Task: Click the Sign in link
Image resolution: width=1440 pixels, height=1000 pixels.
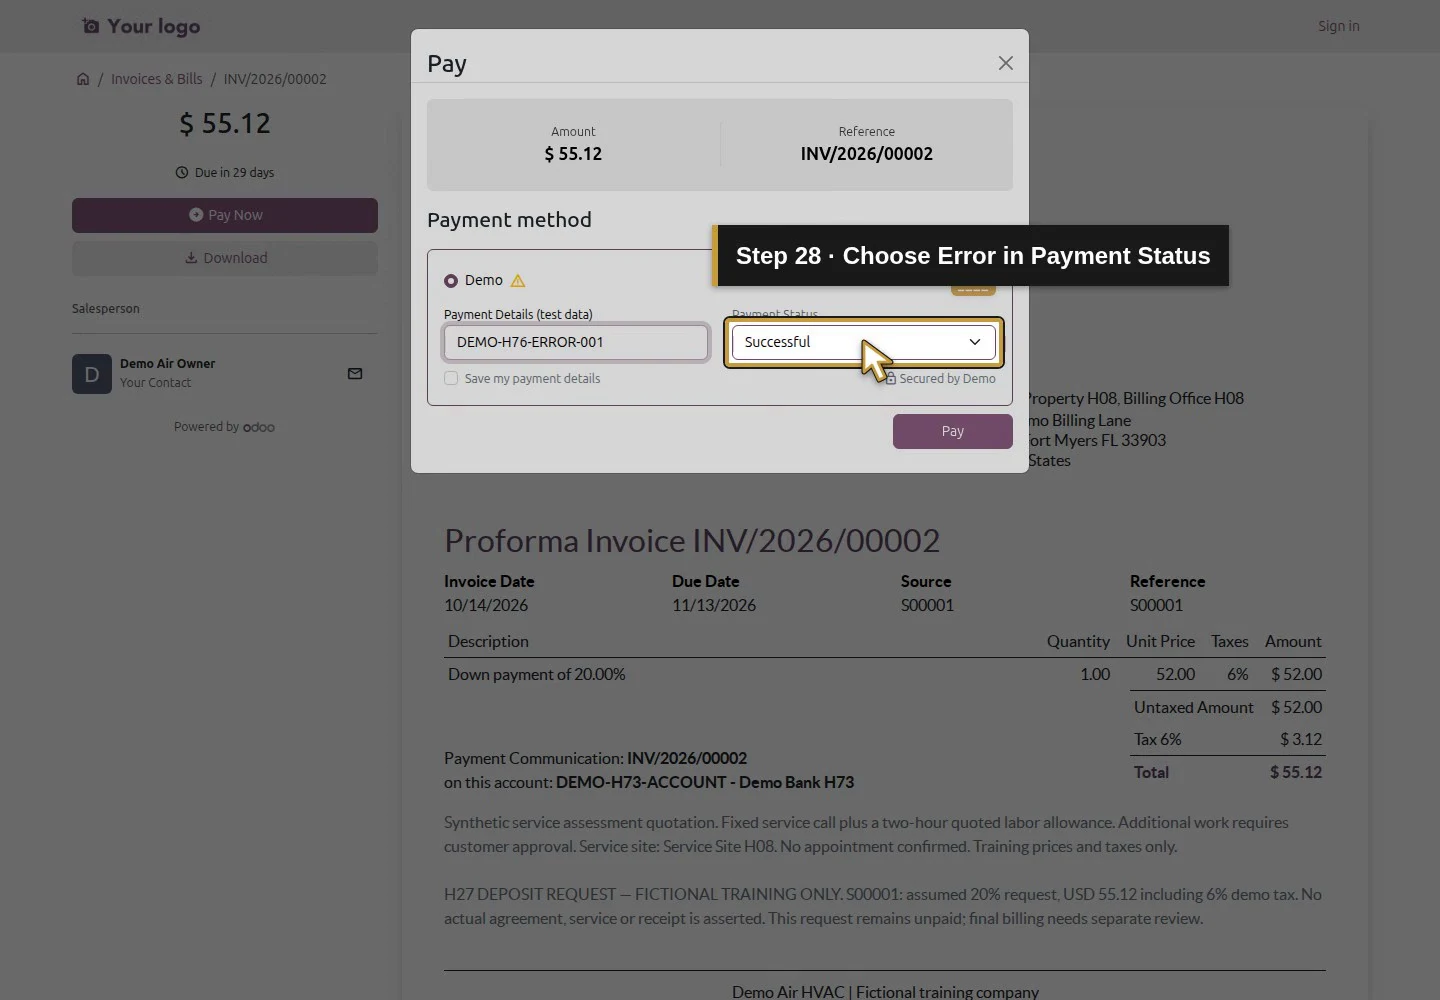Action: pos(1338,26)
